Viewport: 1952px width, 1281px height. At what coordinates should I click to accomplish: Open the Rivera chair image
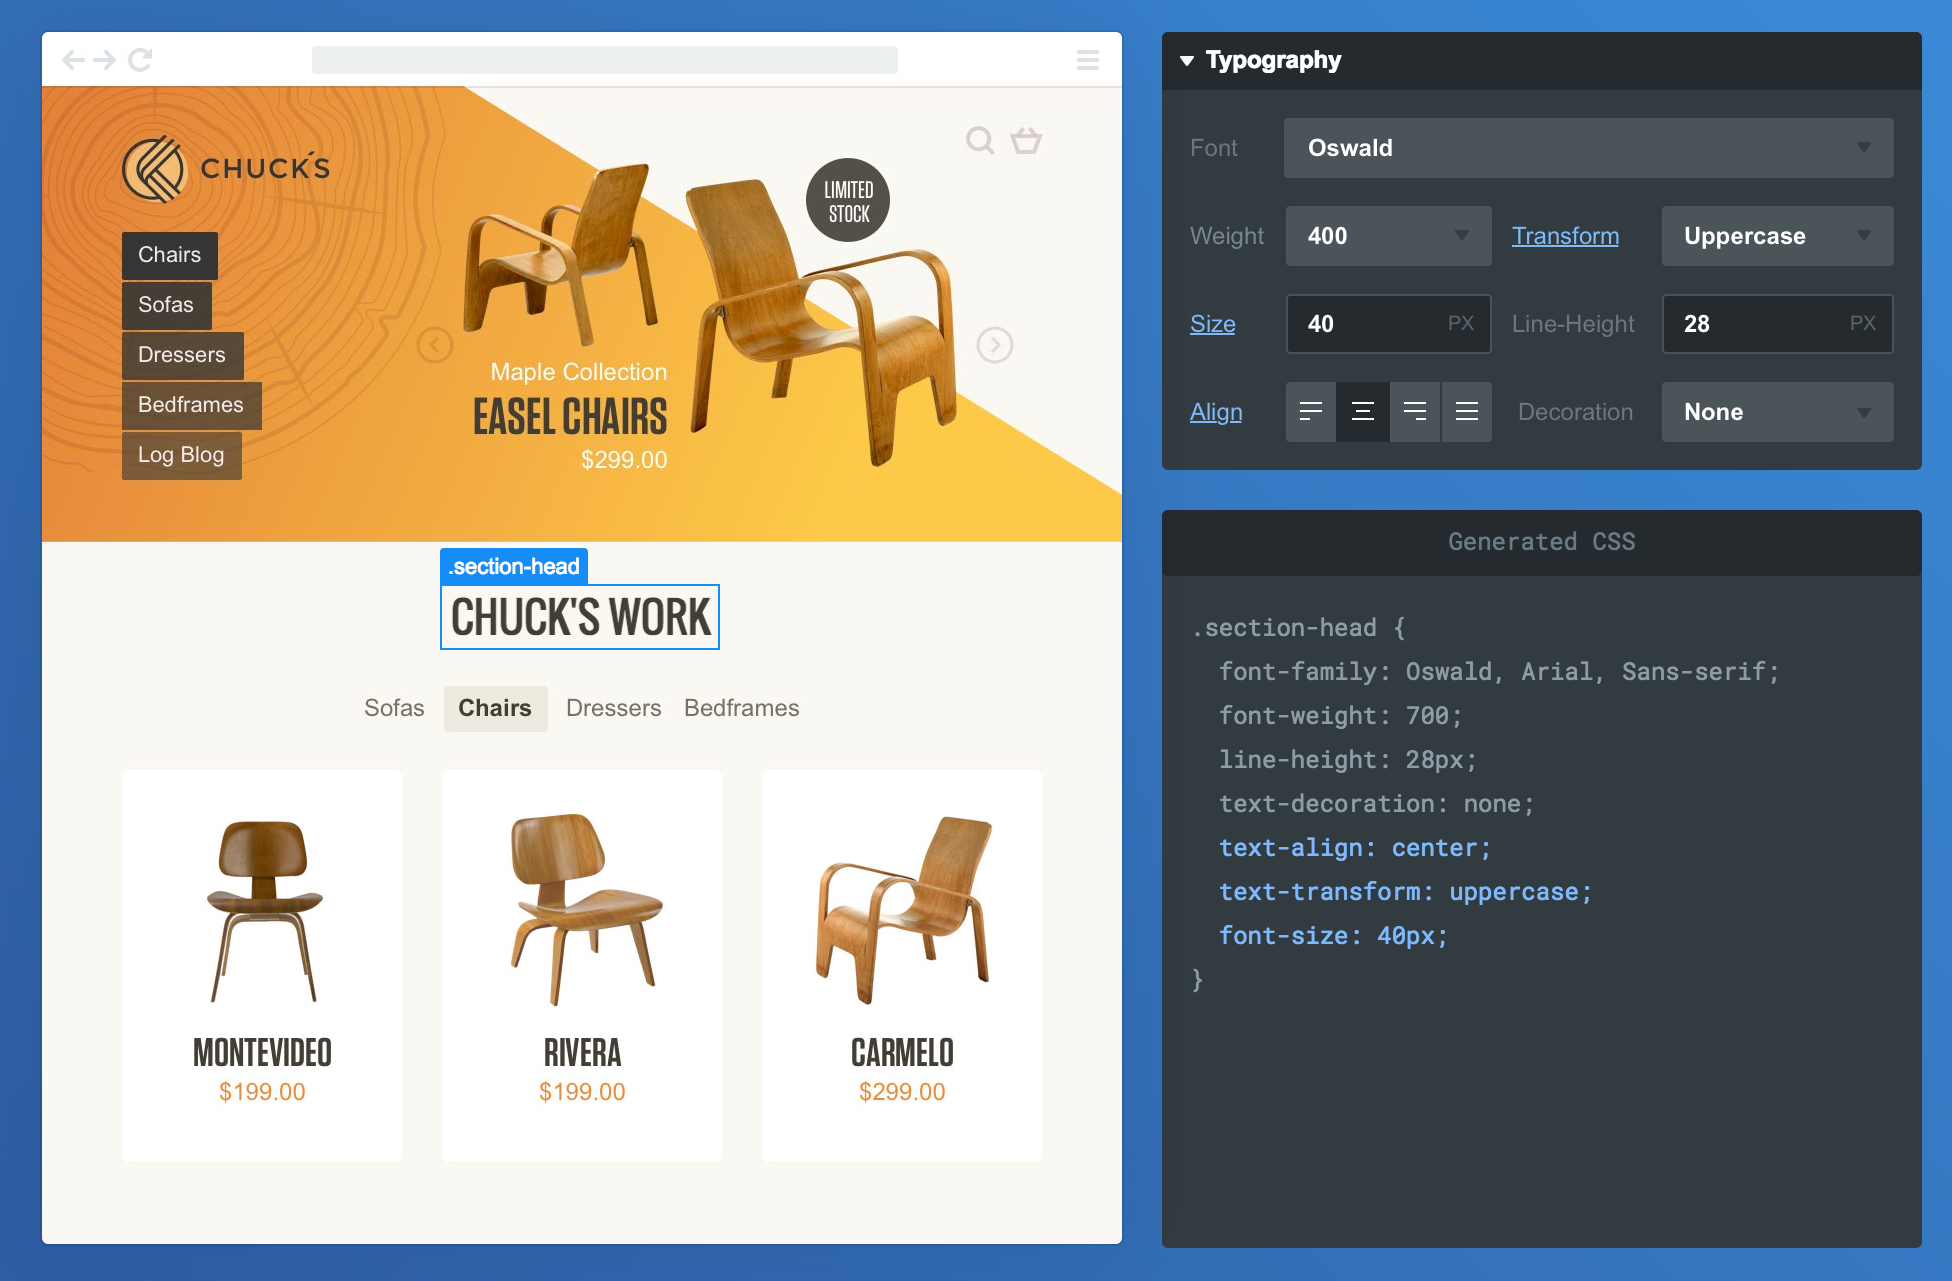point(585,908)
